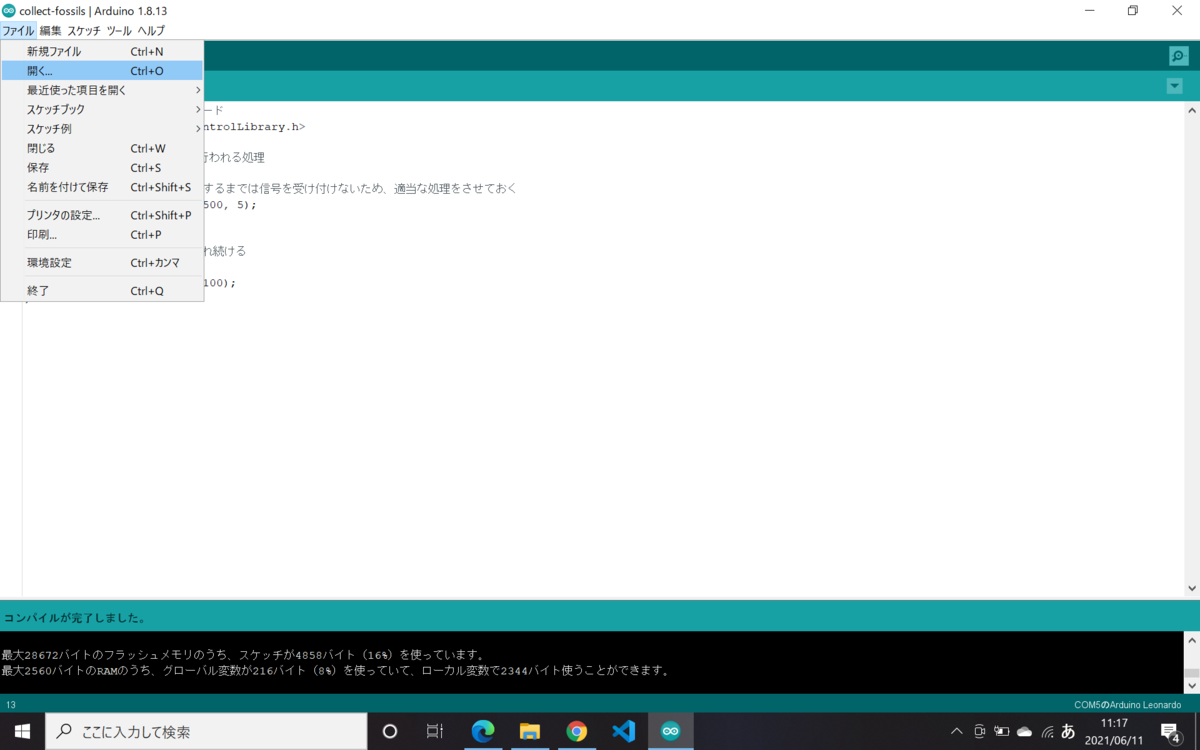The width and height of the screenshot is (1200, 750).
Task: Launch Microsoft Edge from taskbar
Action: (483, 732)
